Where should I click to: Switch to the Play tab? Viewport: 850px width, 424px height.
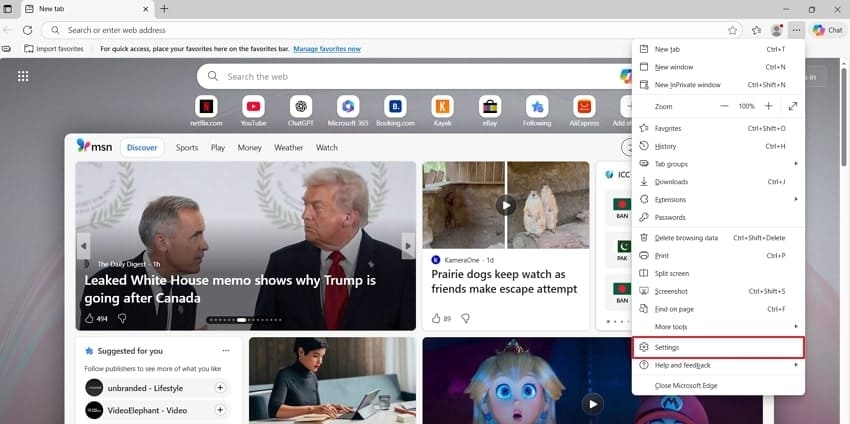coord(218,147)
